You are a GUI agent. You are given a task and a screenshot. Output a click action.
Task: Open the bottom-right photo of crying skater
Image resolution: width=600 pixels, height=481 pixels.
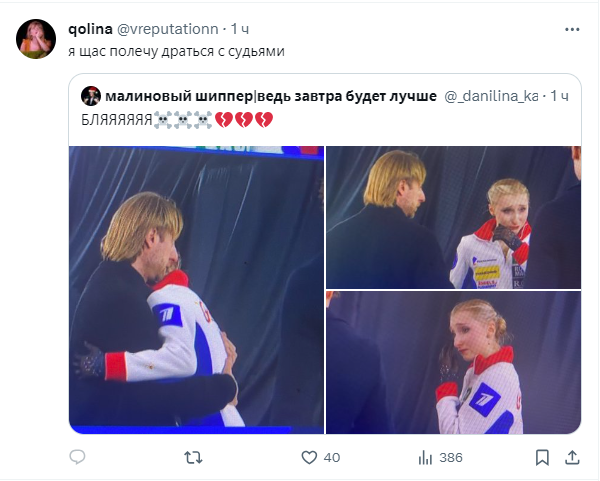453,362
